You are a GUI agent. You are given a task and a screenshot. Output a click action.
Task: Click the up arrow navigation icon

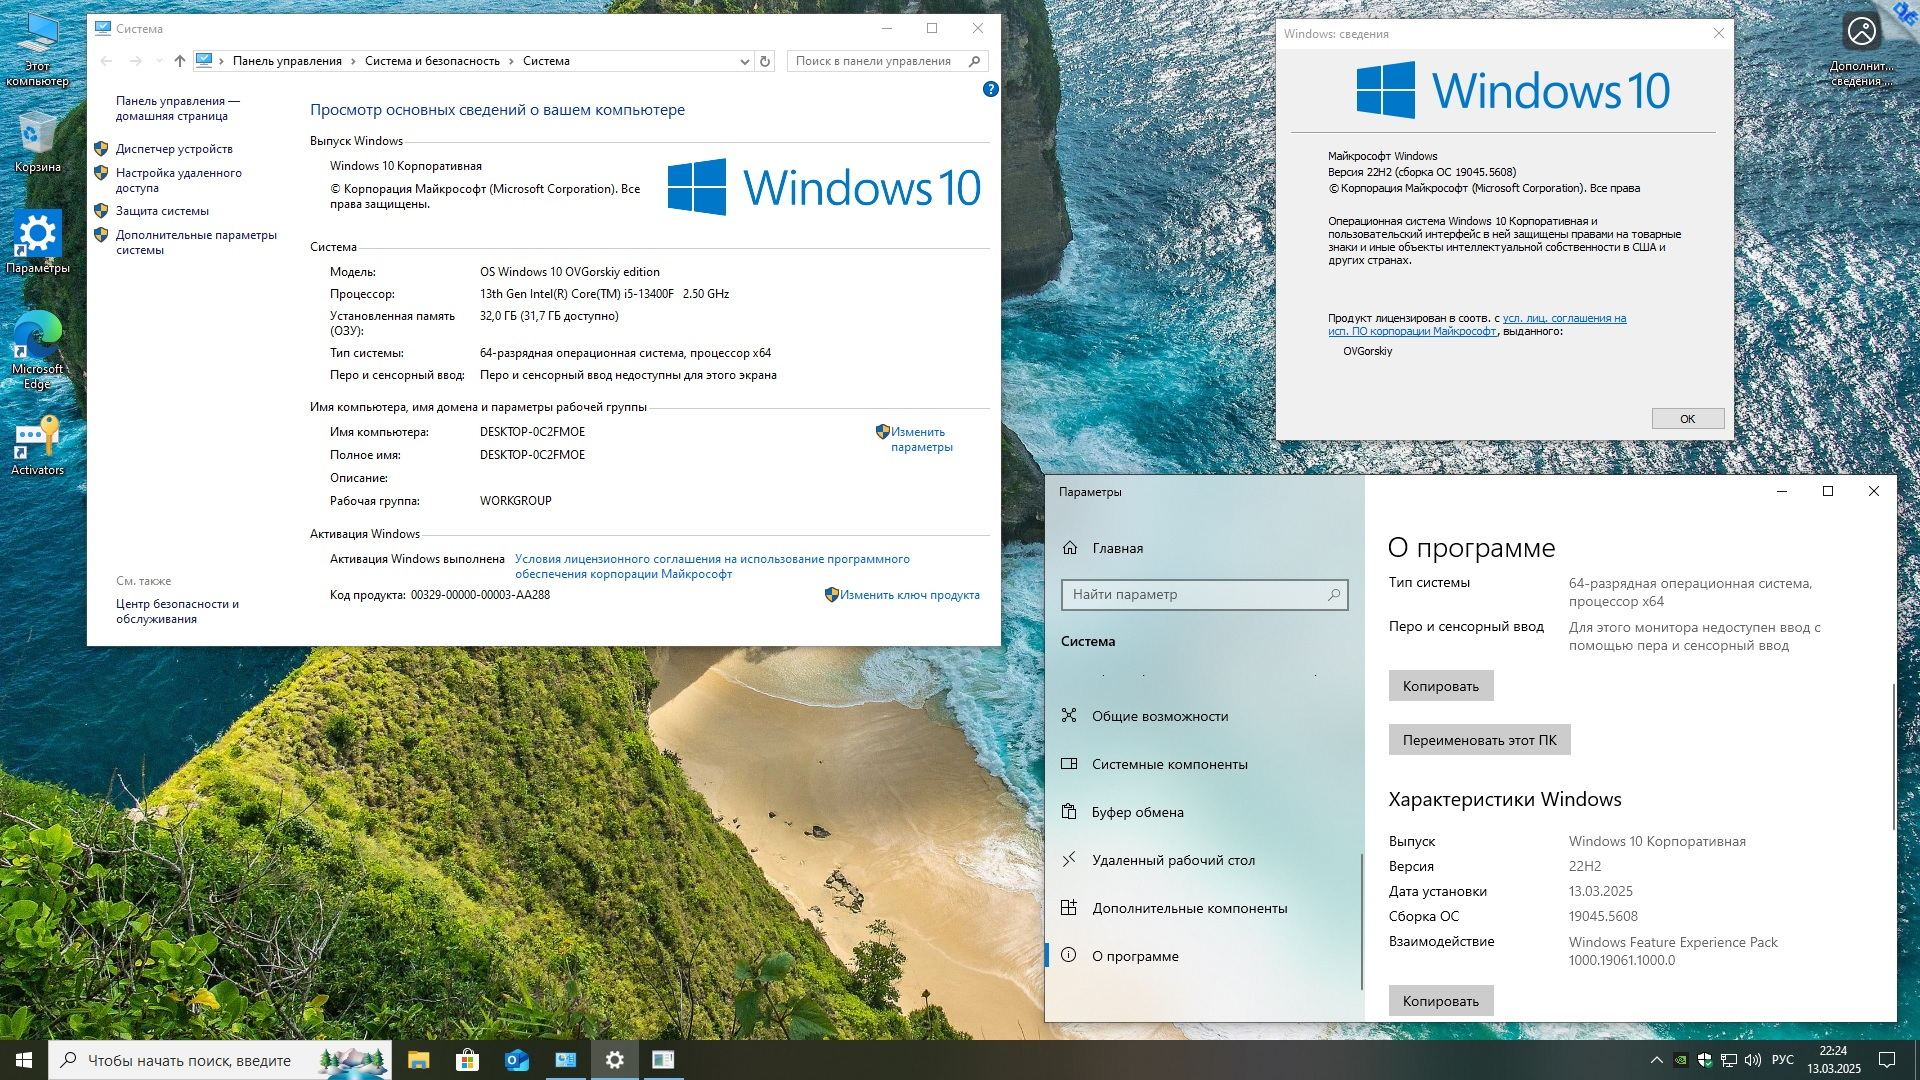[180, 61]
